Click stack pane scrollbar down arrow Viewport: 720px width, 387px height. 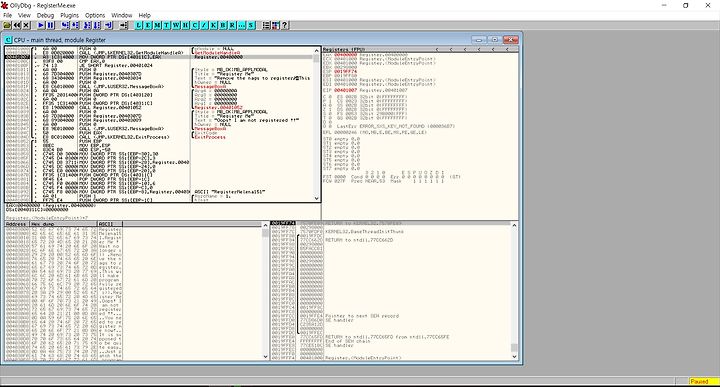tap(514, 356)
